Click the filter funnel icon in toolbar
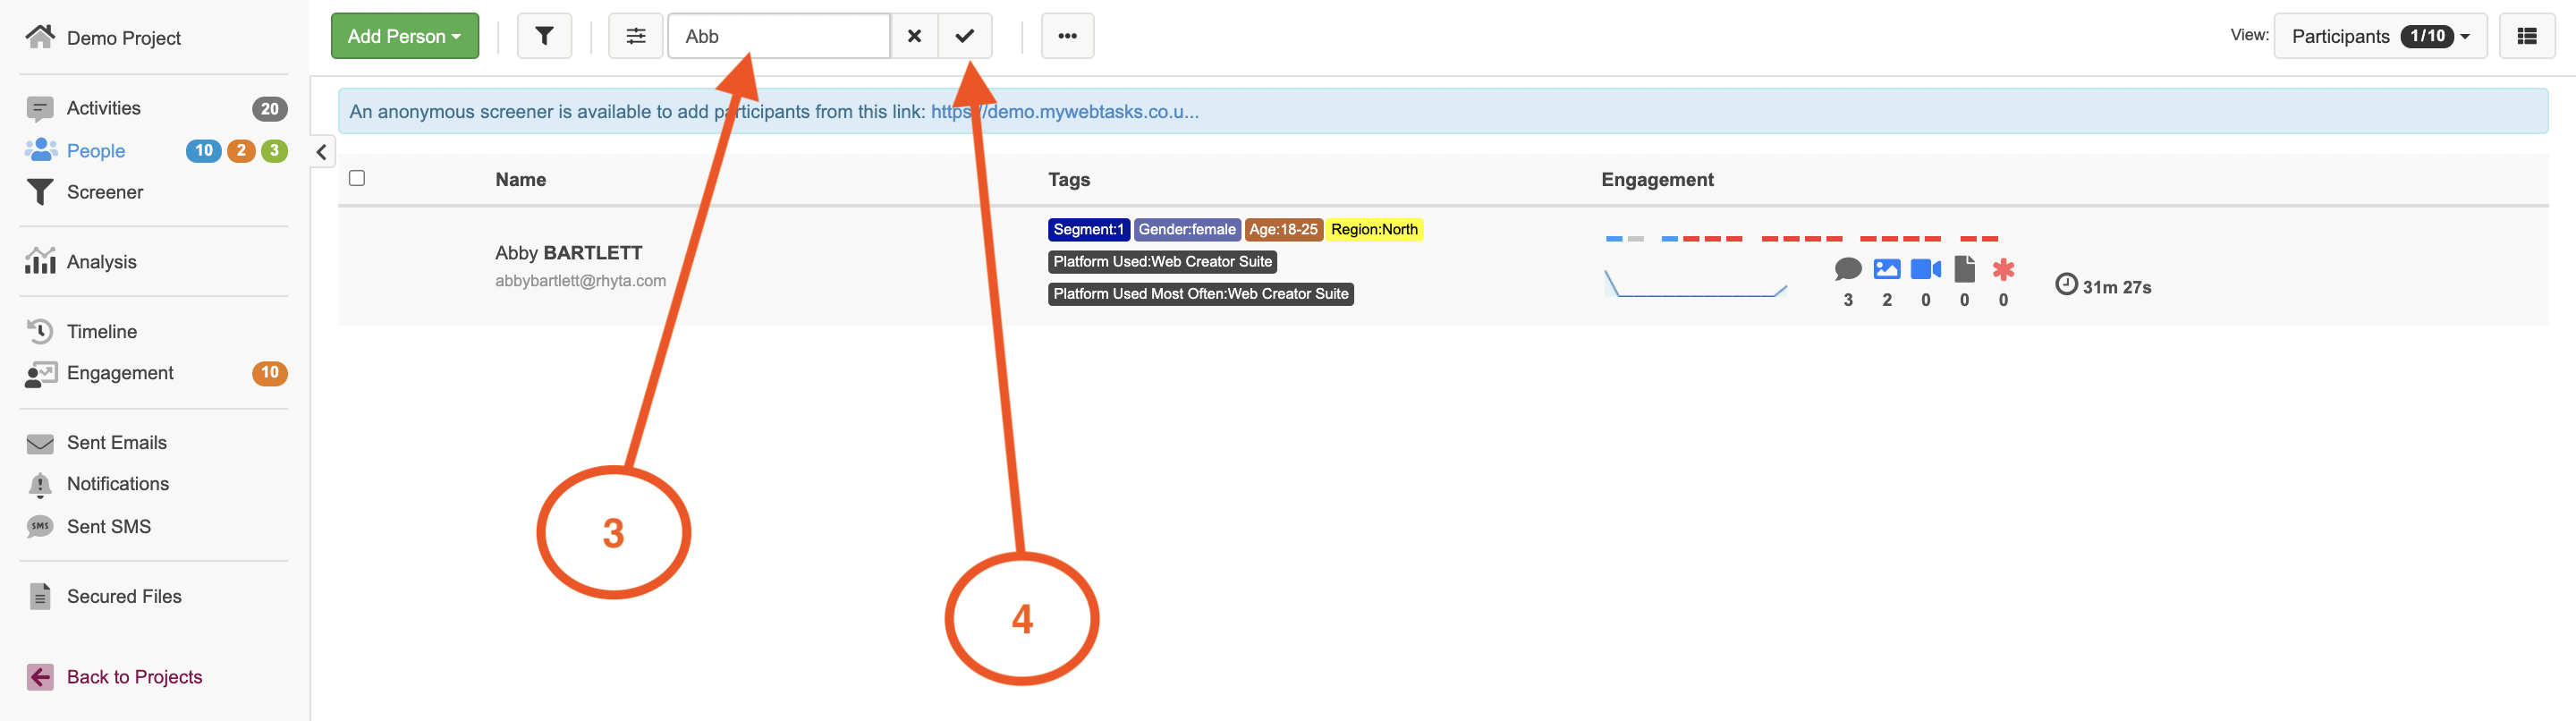Viewport: 2576px width, 721px height. coord(544,36)
